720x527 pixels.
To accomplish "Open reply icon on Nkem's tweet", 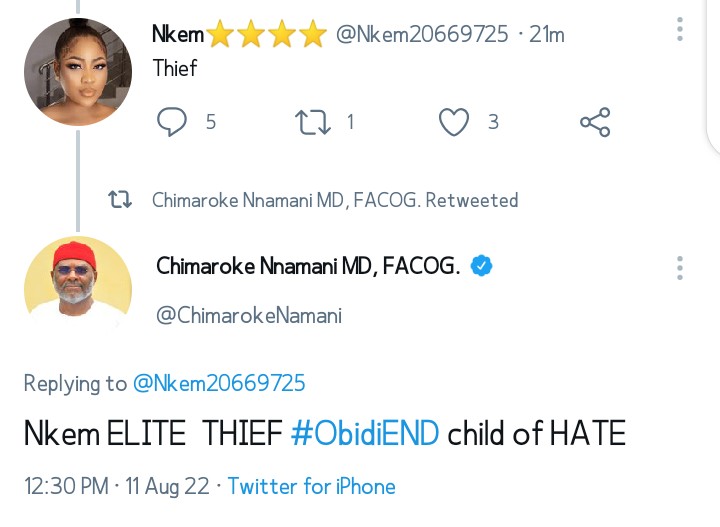I will coord(173,122).
